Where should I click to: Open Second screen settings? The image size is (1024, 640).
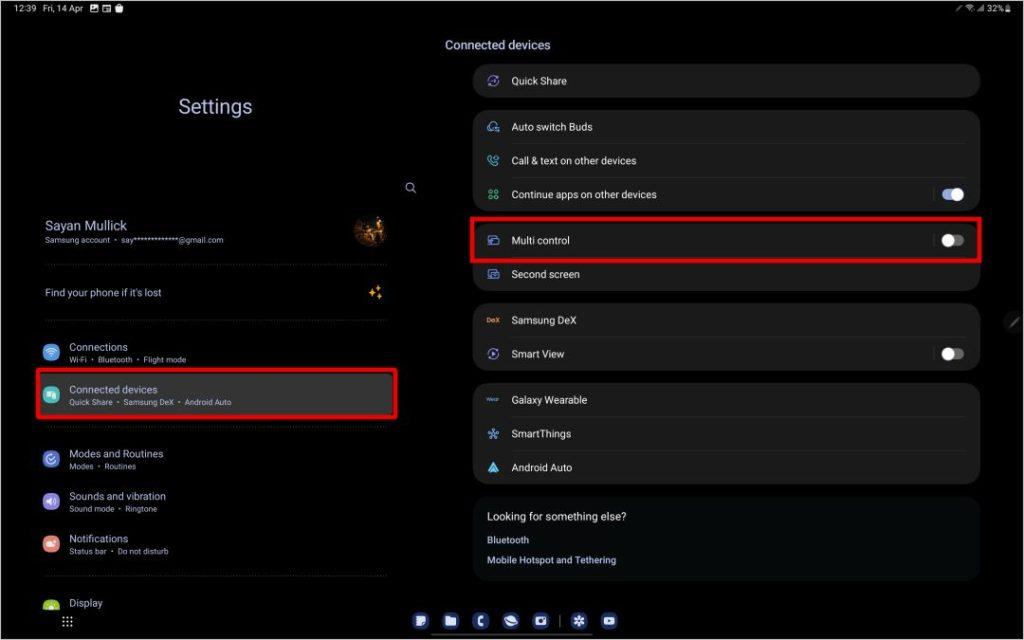pyautogui.click(x=726, y=274)
